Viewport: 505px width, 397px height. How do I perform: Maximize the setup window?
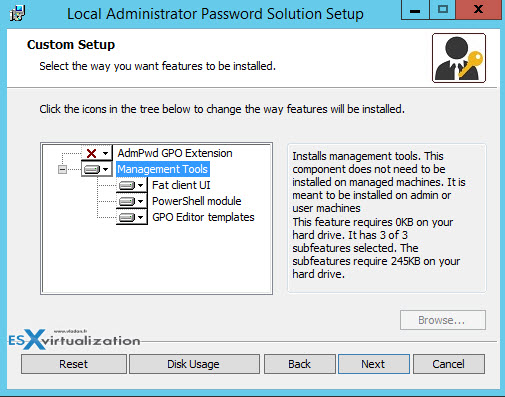442,10
